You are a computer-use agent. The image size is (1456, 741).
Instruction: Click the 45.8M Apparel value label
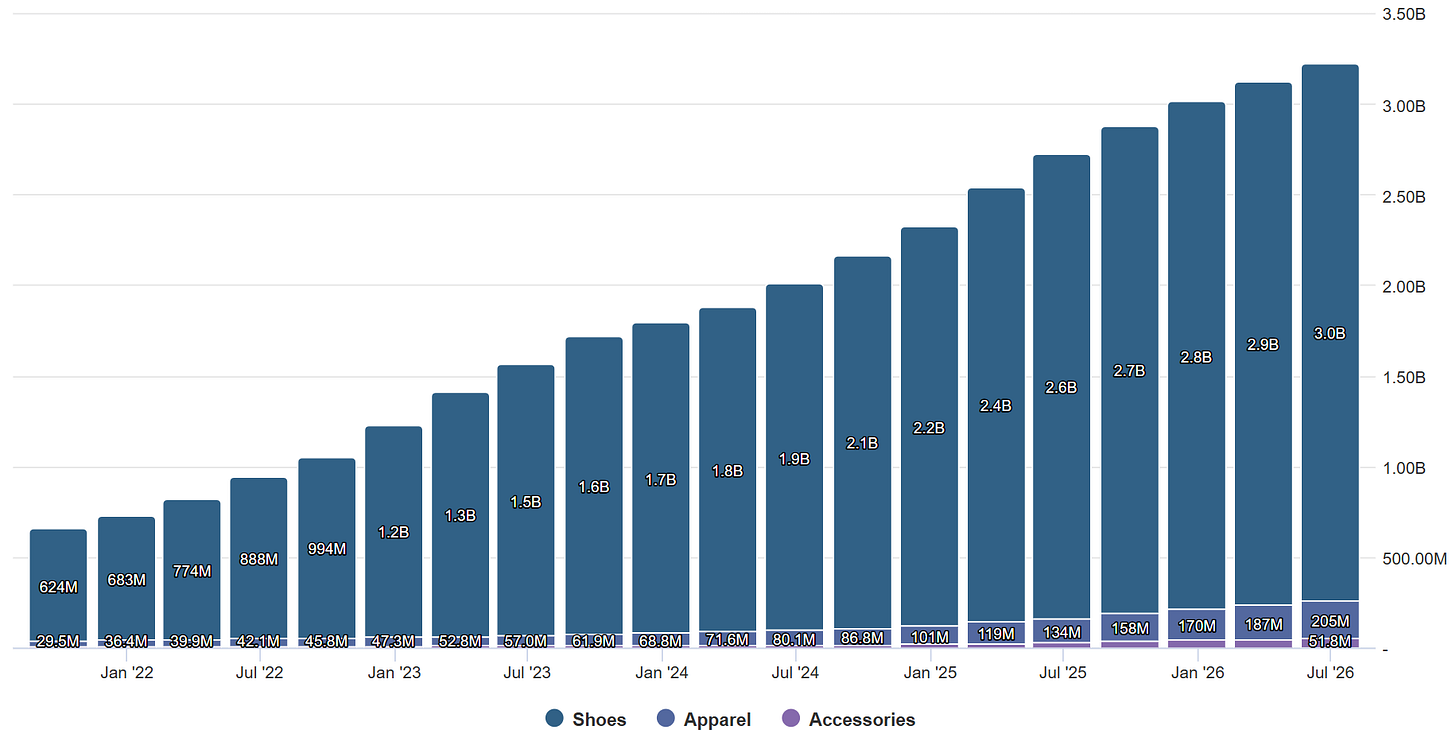click(326, 640)
